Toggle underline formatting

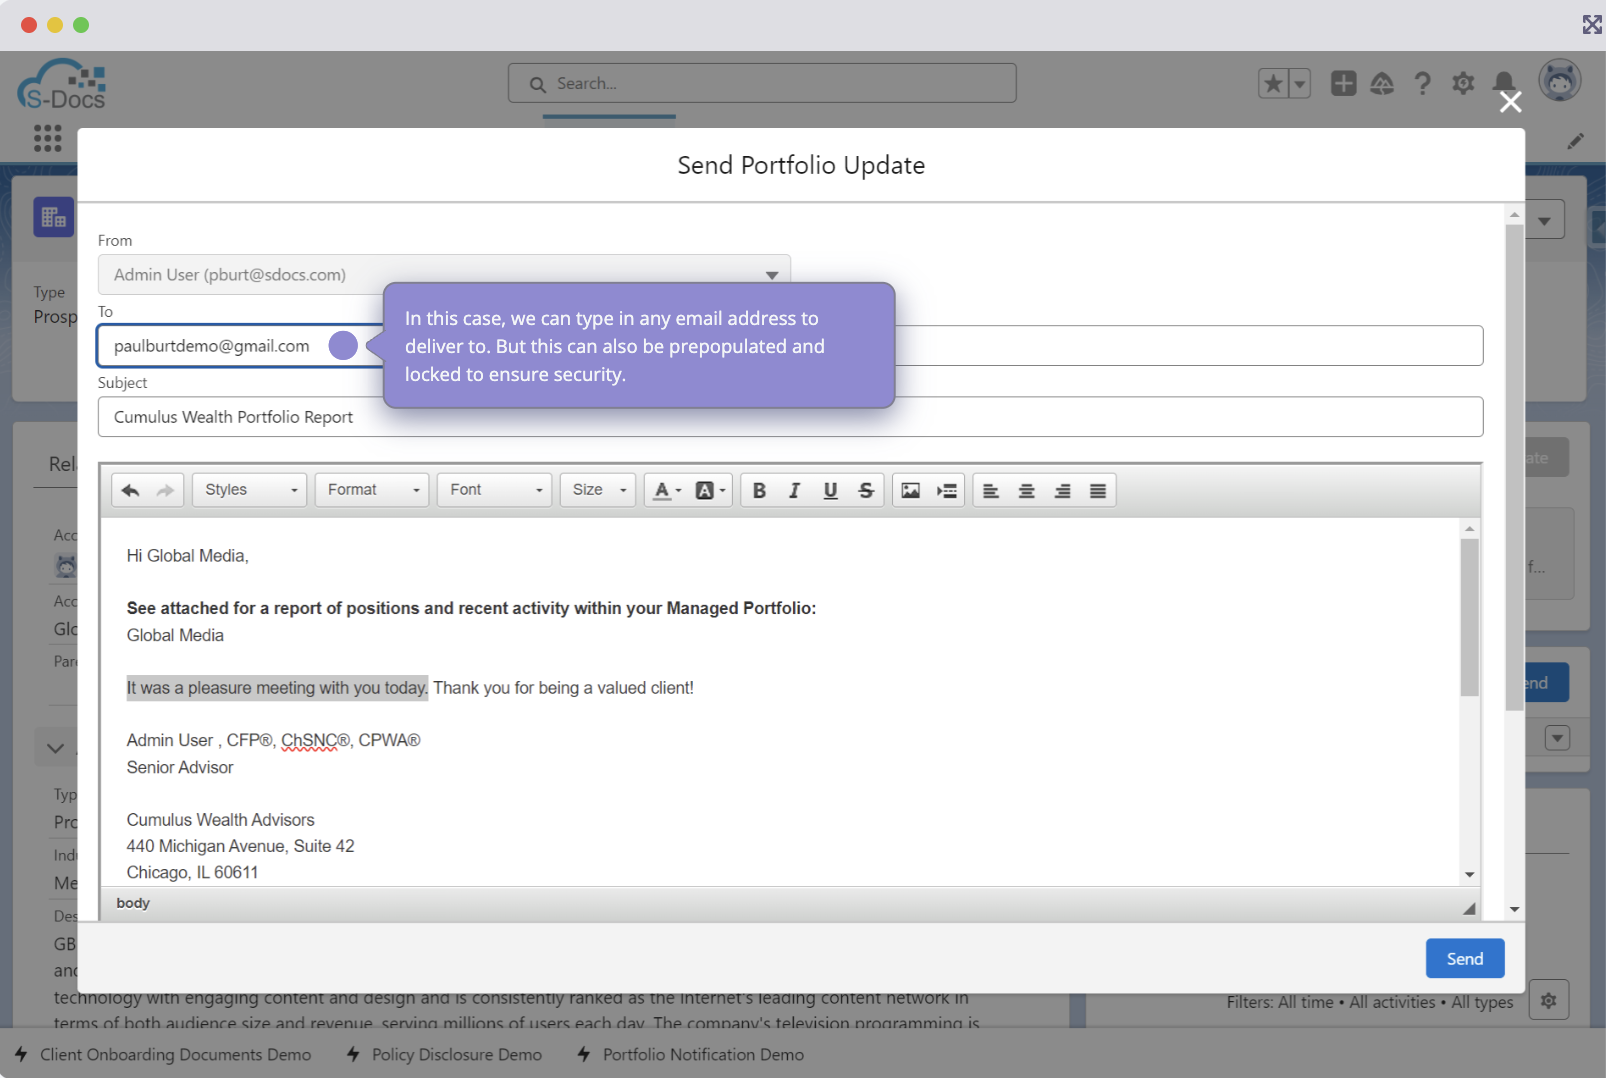(x=830, y=490)
